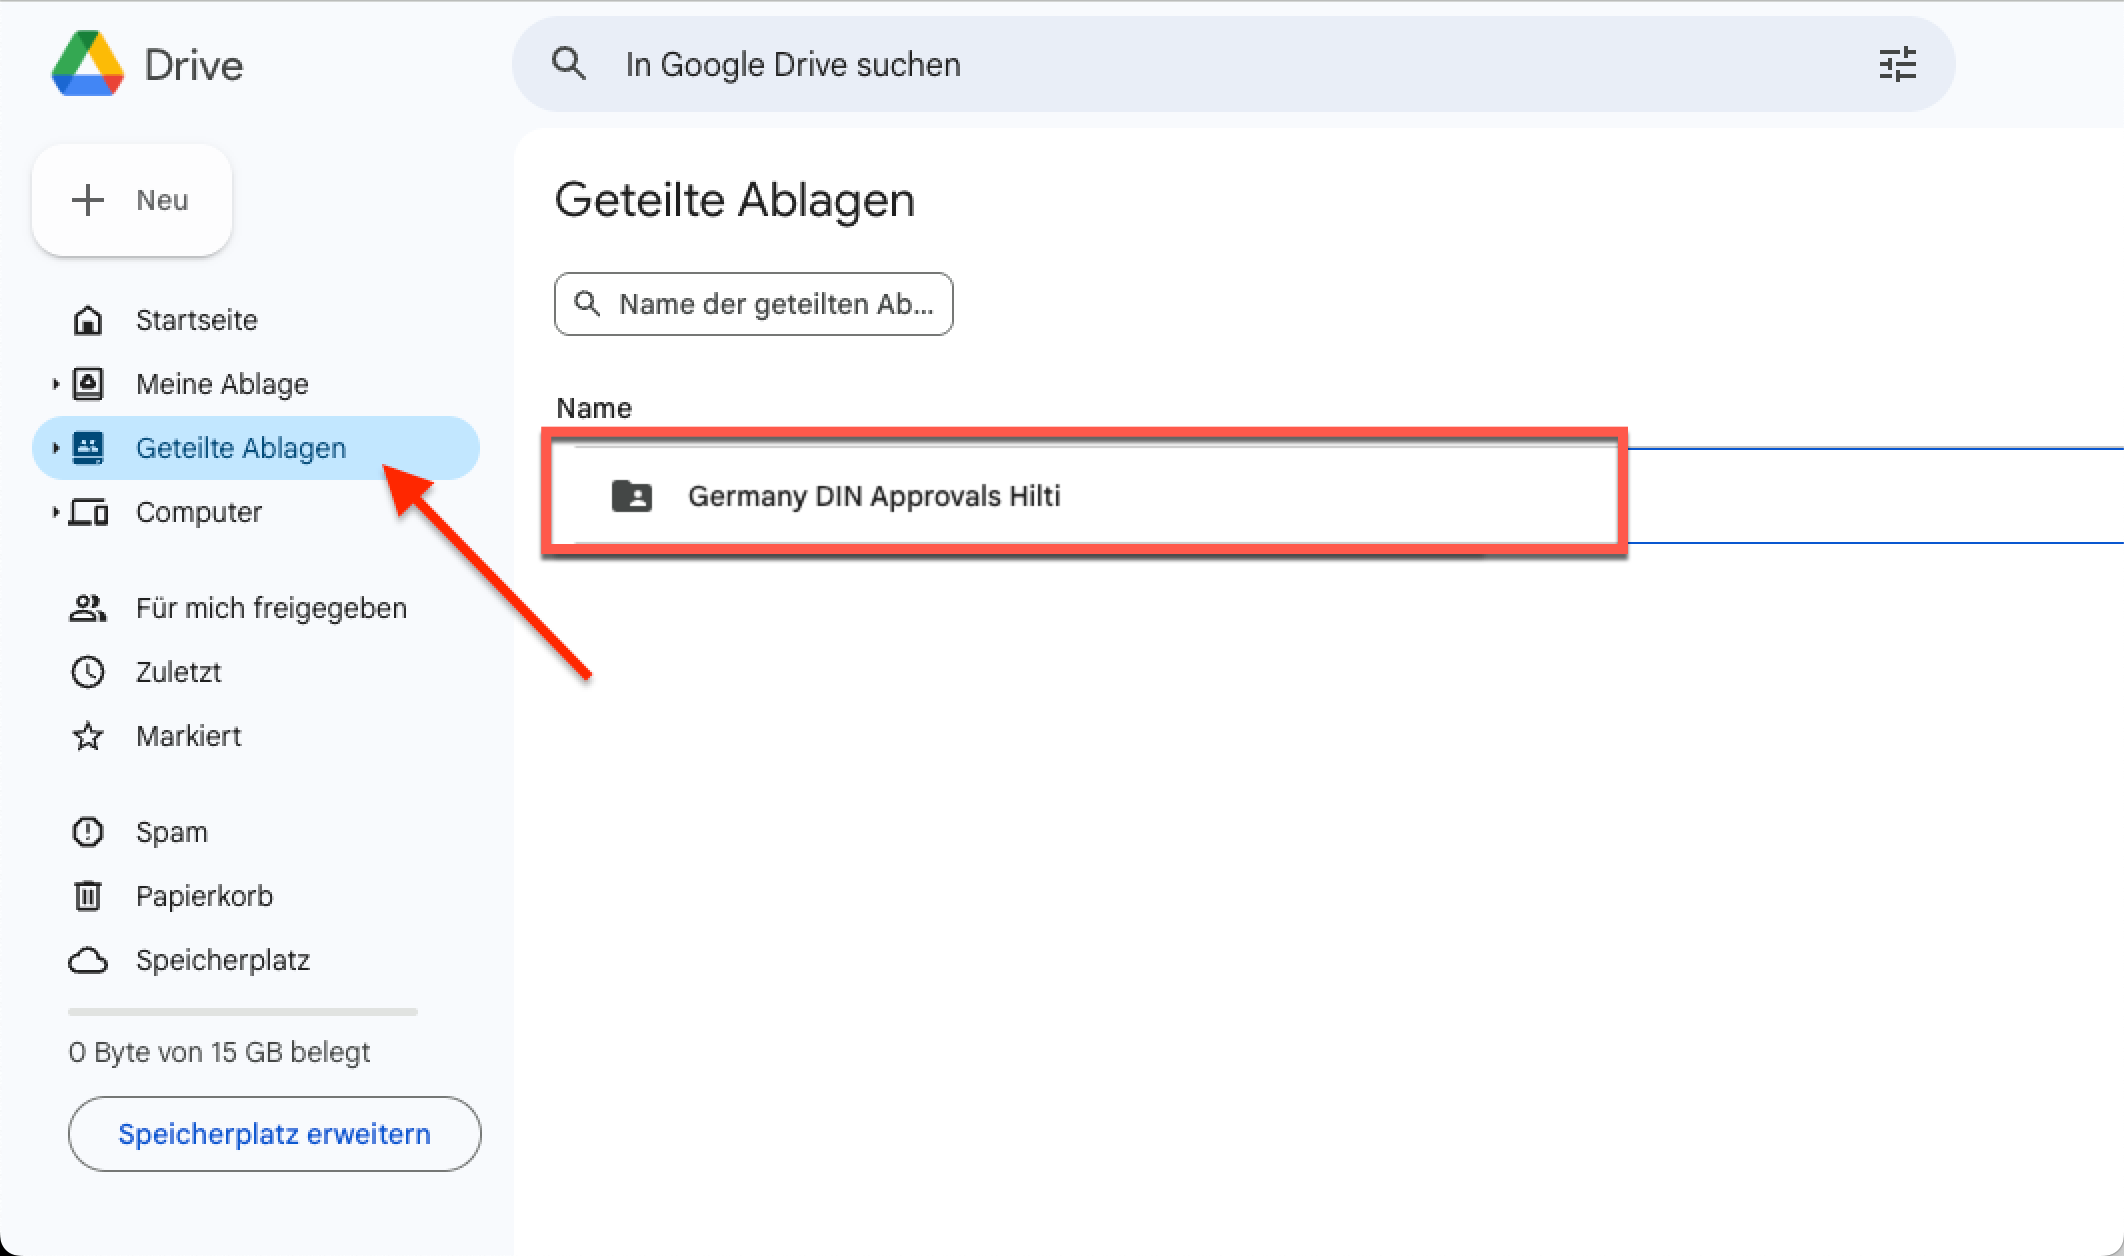Screen dimensions: 2124x1256
Task: Click Speicherplatz erweitern button
Action: (274, 1134)
